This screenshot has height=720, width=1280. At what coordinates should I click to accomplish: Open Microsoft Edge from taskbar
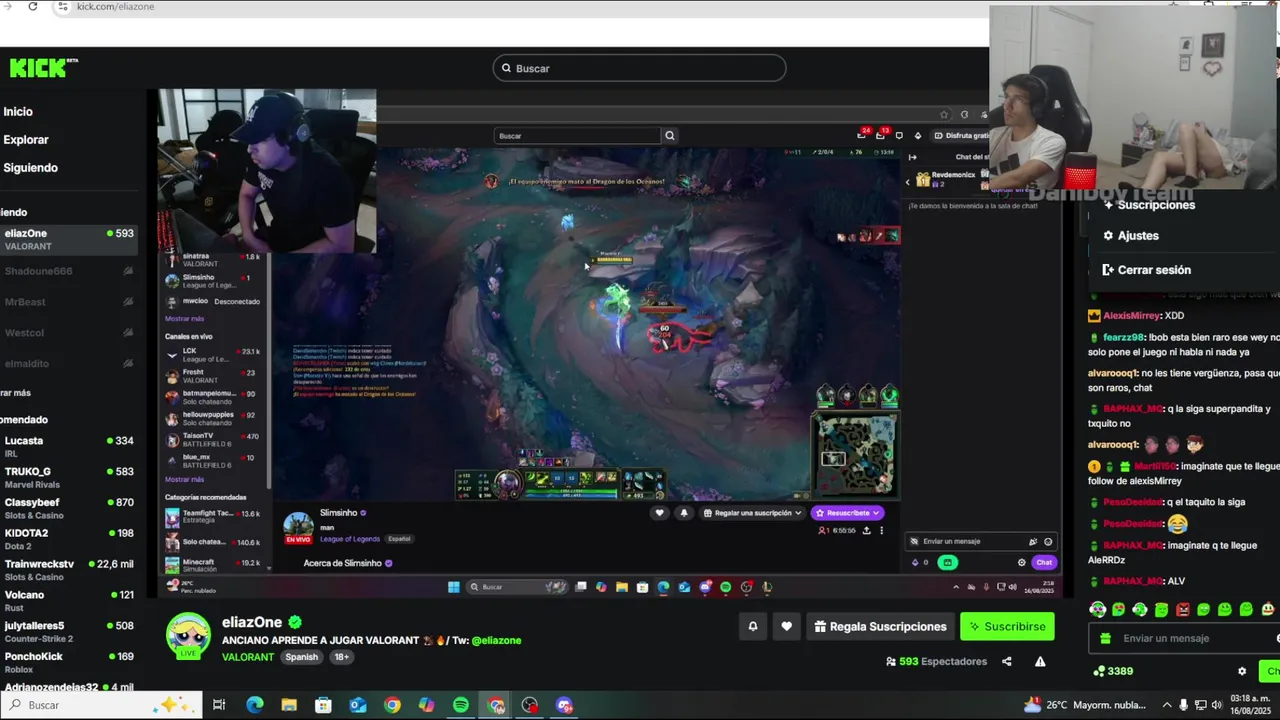coord(254,705)
